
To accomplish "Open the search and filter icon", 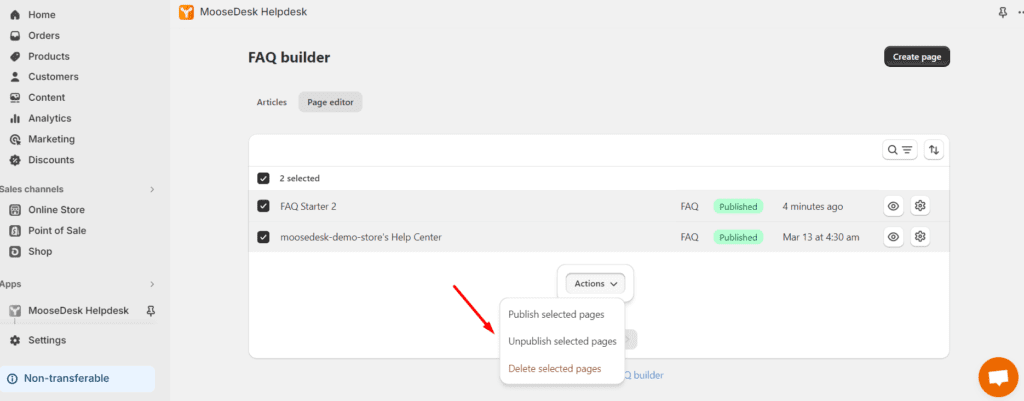I will coord(899,150).
